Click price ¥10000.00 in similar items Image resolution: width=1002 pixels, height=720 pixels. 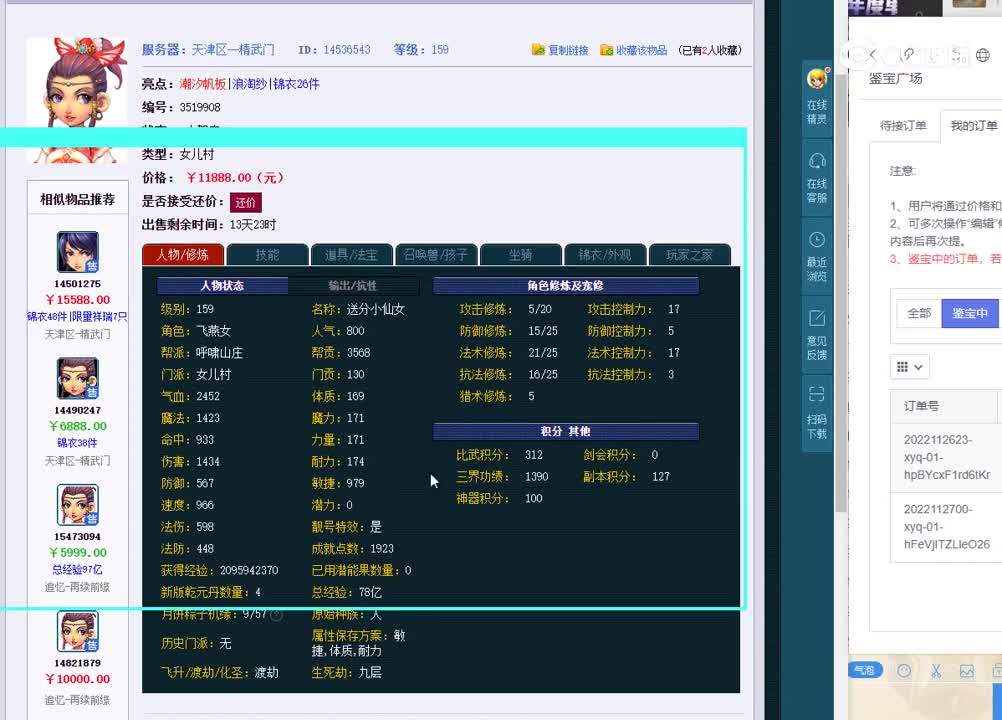[x=77, y=679]
